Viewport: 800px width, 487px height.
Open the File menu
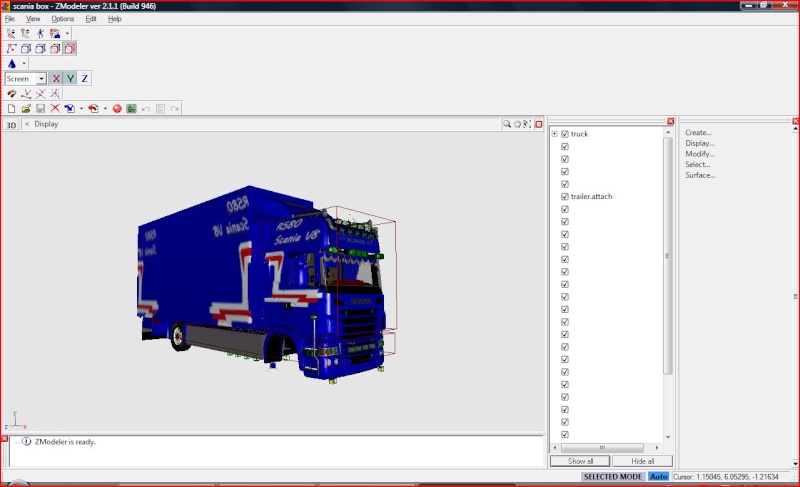pyautogui.click(x=10, y=19)
